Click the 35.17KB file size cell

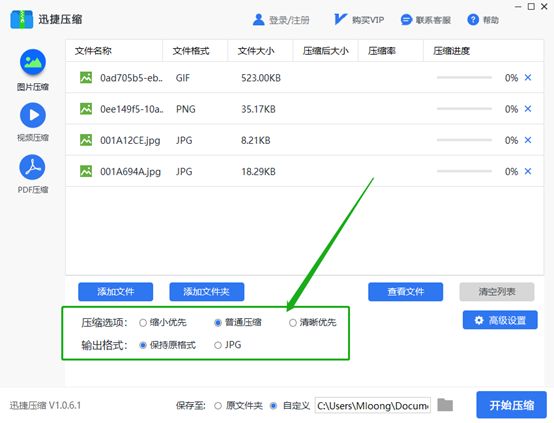pos(258,109)
